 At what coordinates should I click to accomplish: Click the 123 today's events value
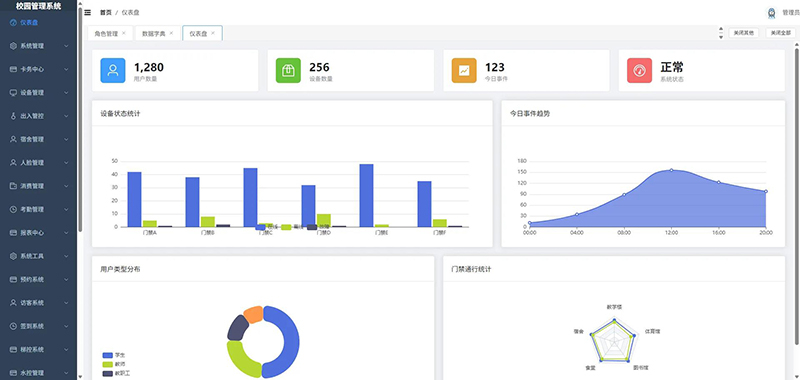[x=495, y=67]
